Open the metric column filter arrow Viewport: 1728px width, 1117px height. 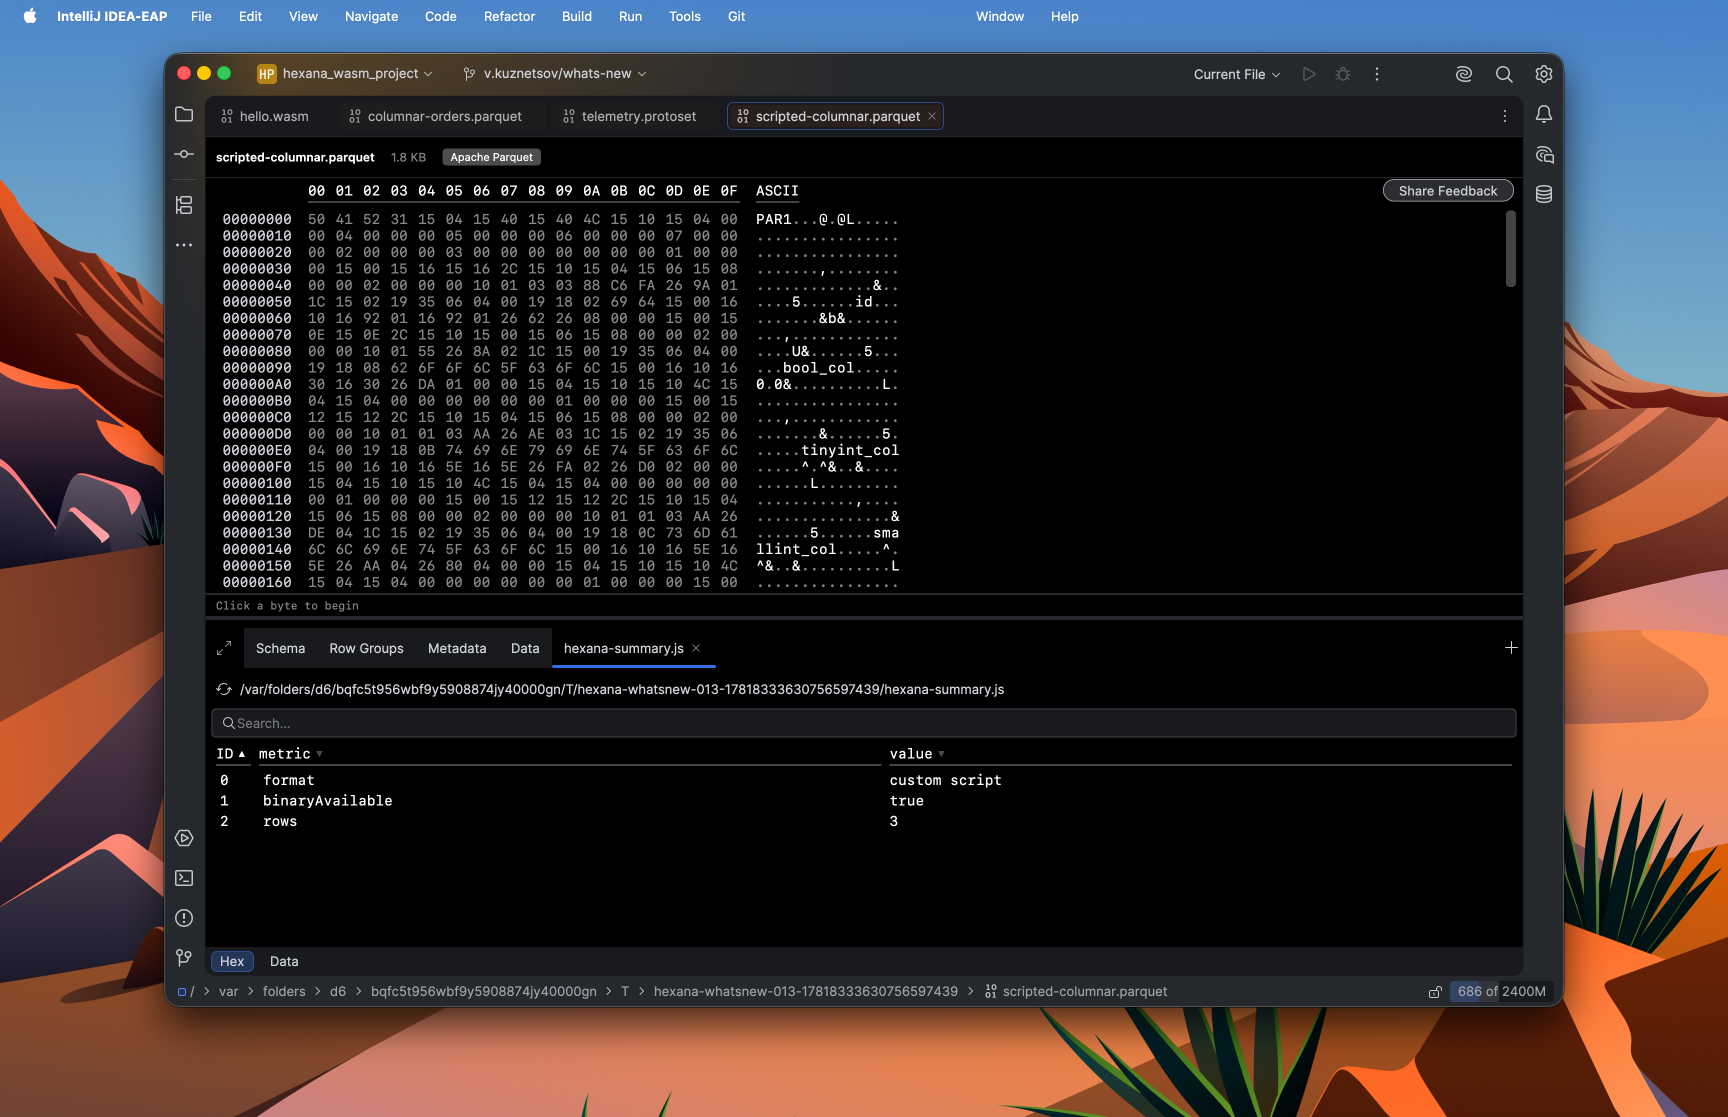pyautogui.click(x=319, y=754)
